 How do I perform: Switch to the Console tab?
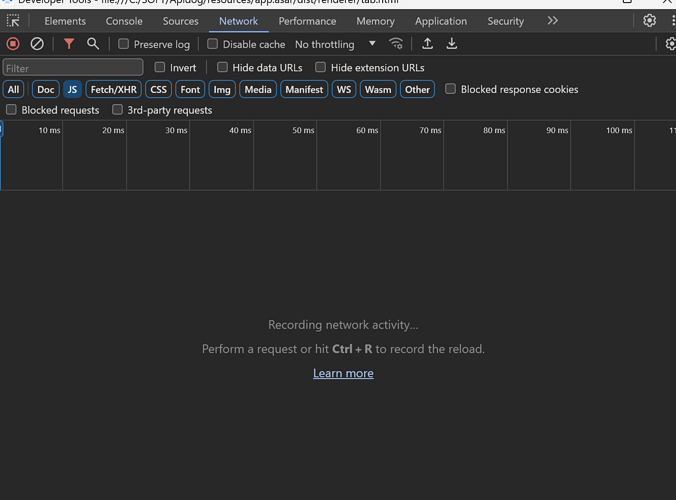click(124, 21)
